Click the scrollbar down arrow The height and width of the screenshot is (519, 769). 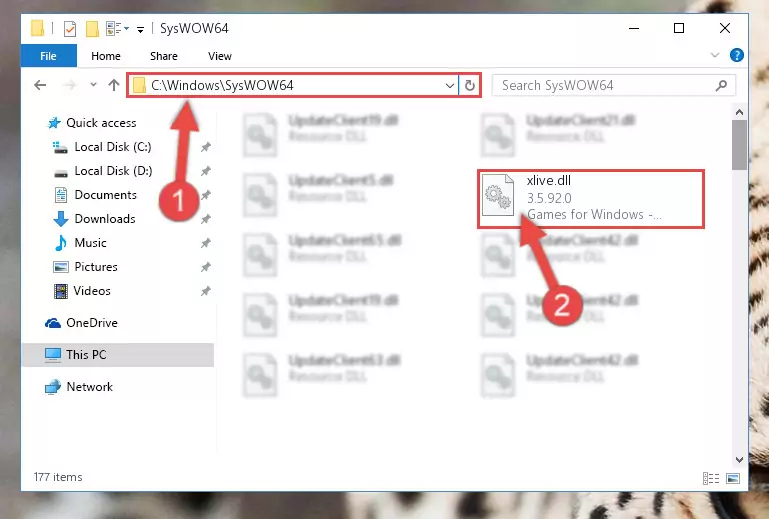[x=739, y=460]
